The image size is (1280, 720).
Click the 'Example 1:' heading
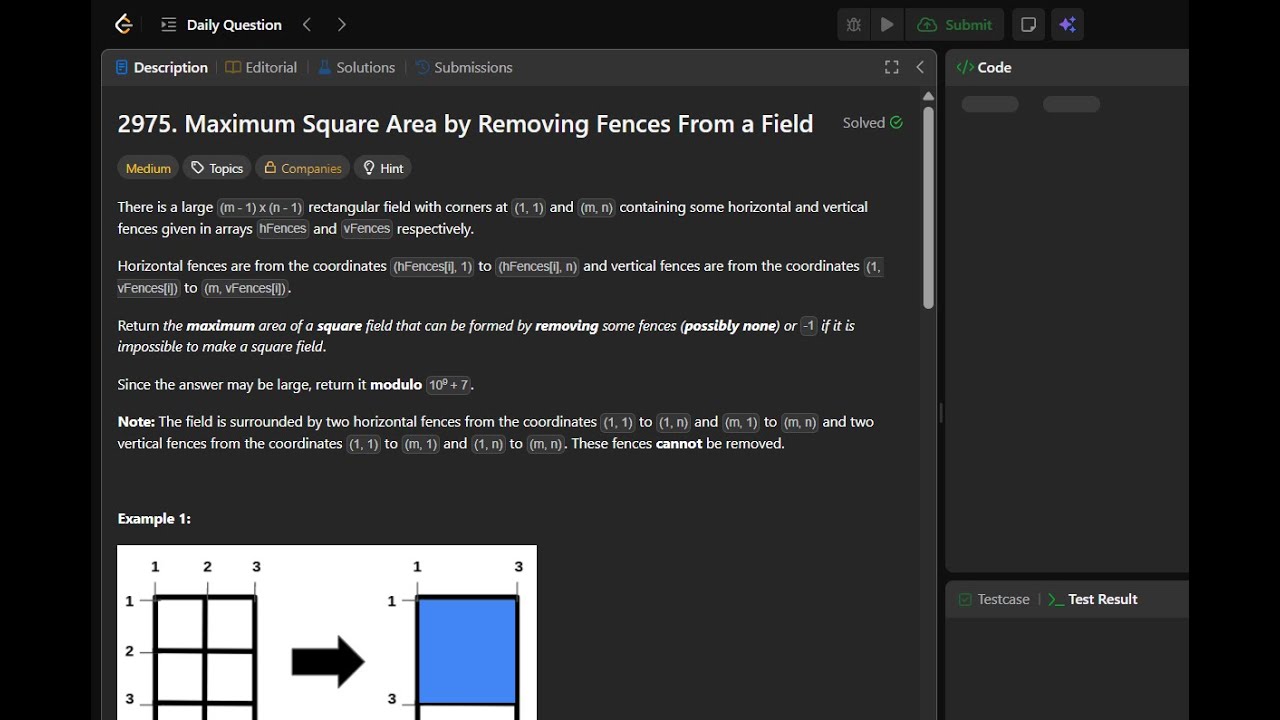(154, 518)
